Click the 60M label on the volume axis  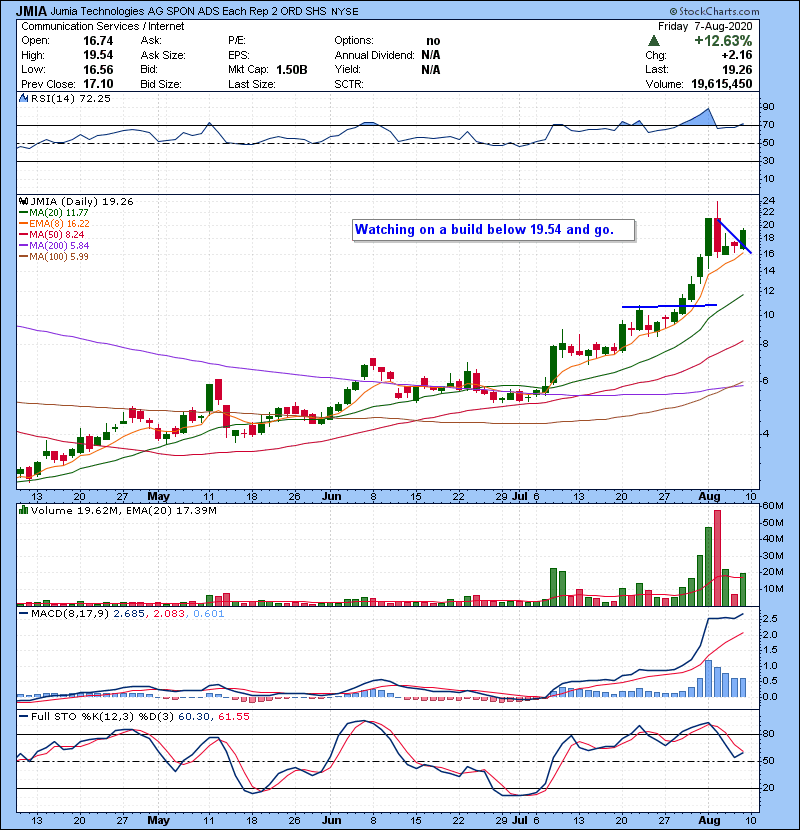(x=773, y=506)
